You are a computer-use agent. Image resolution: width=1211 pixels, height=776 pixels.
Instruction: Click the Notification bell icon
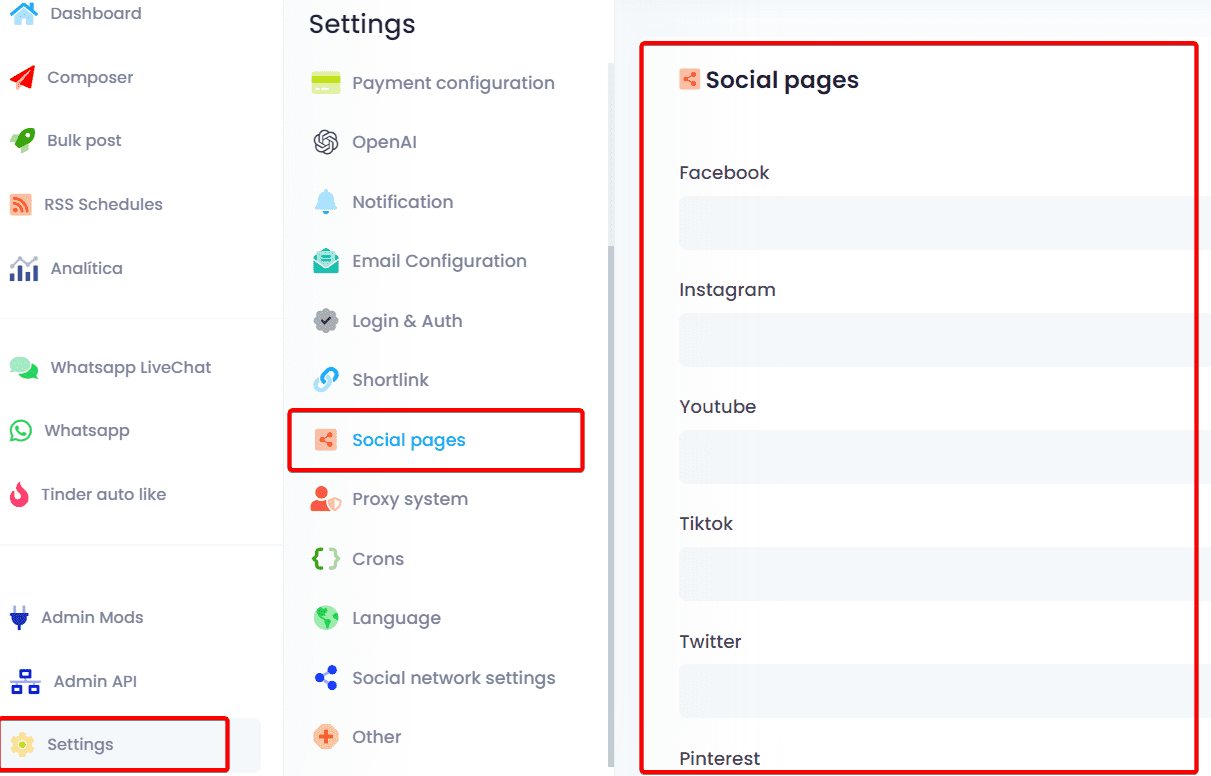[326, 202]
